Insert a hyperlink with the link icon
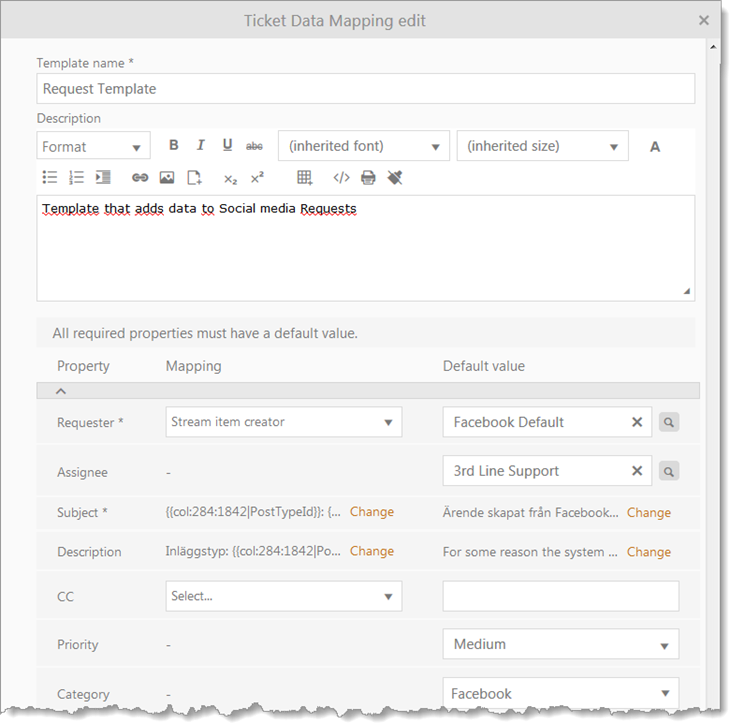730x723 pixels. [x=140, y=178]
